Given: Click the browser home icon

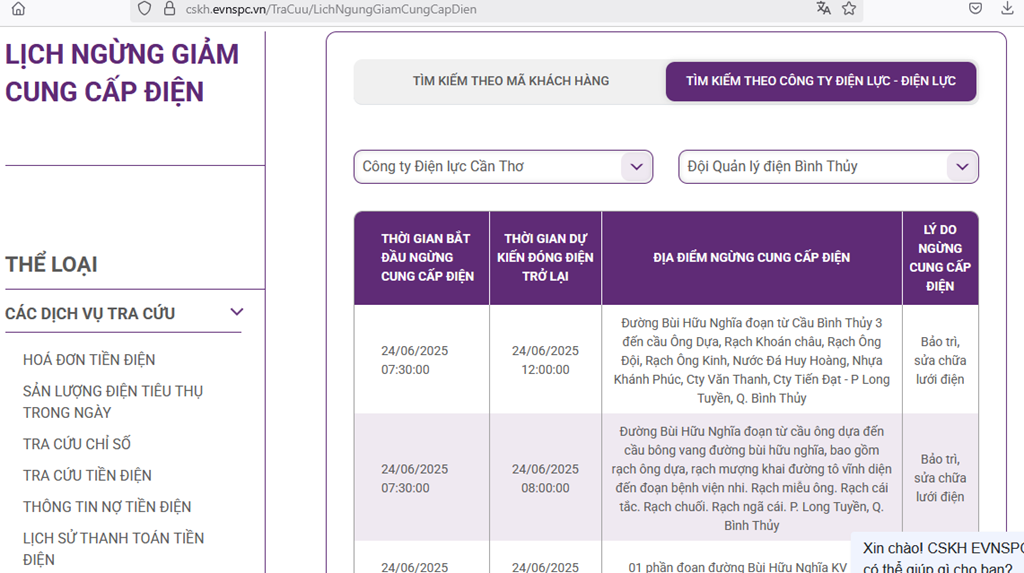Looking at the screenshot, I should coord(18,8).
